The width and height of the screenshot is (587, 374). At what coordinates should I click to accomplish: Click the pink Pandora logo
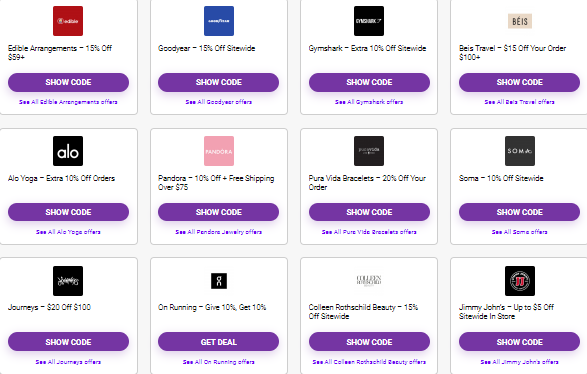pyautogui.click(x=219, y=151)
